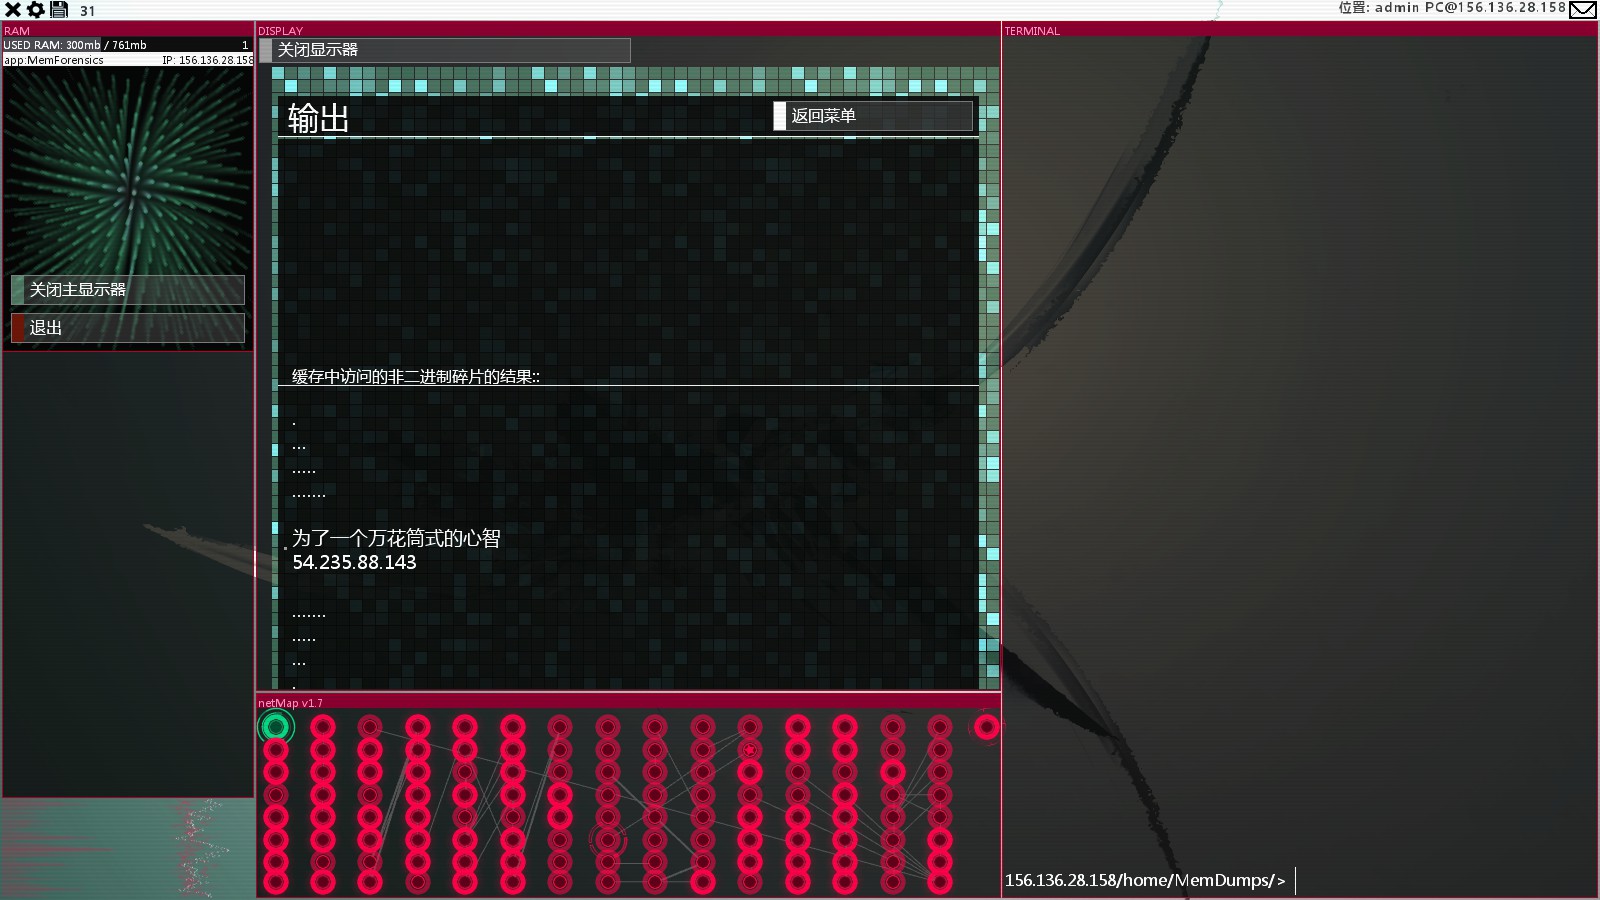Select the faint ringed node in netMap
This screenshot has width=1600, height=900.
(608, 839)
